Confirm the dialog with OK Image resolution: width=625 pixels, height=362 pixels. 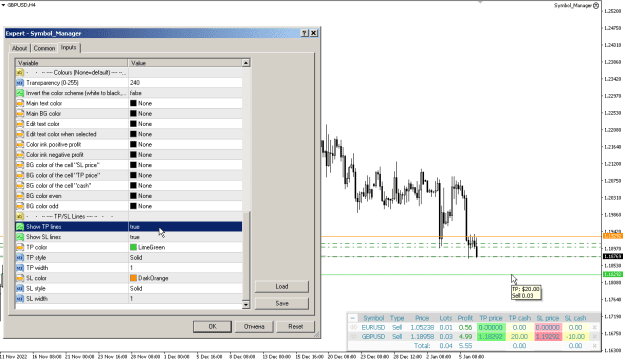[x=212, y=327]
